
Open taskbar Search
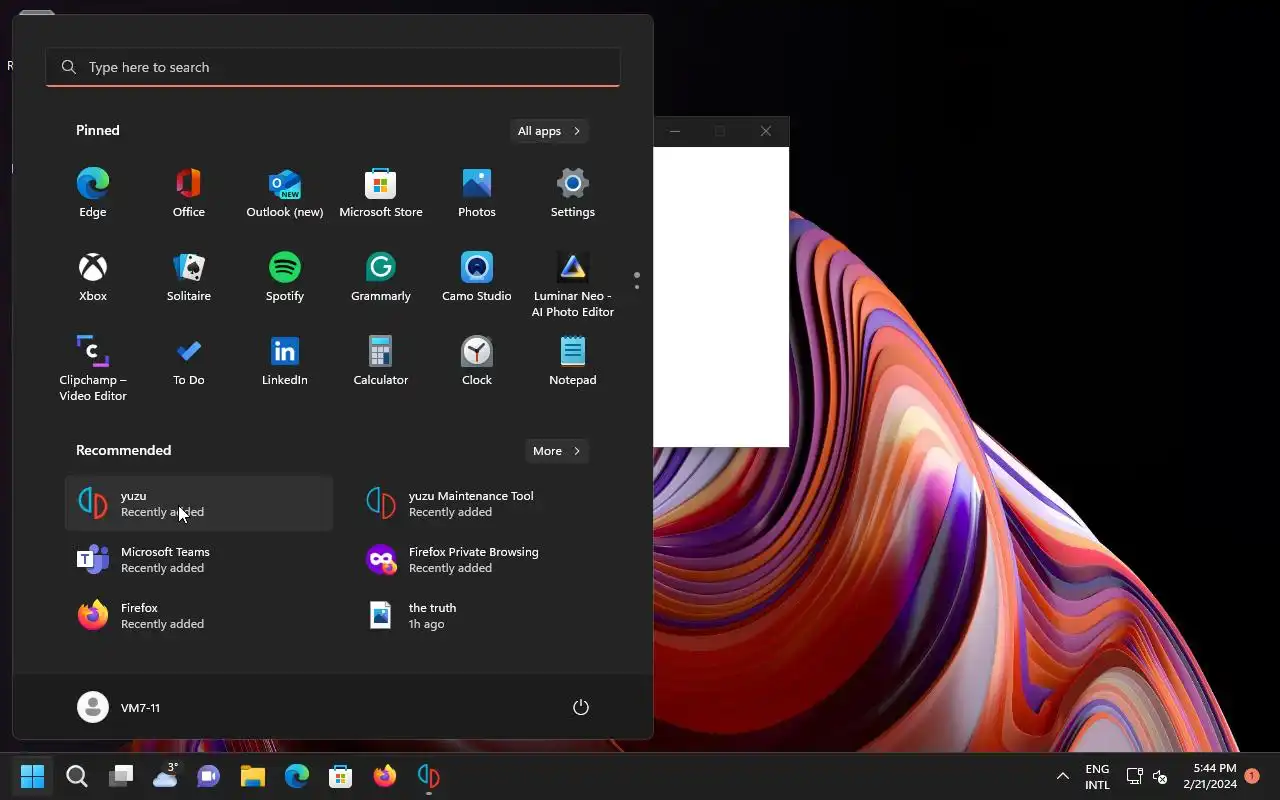tap(77, 776)
